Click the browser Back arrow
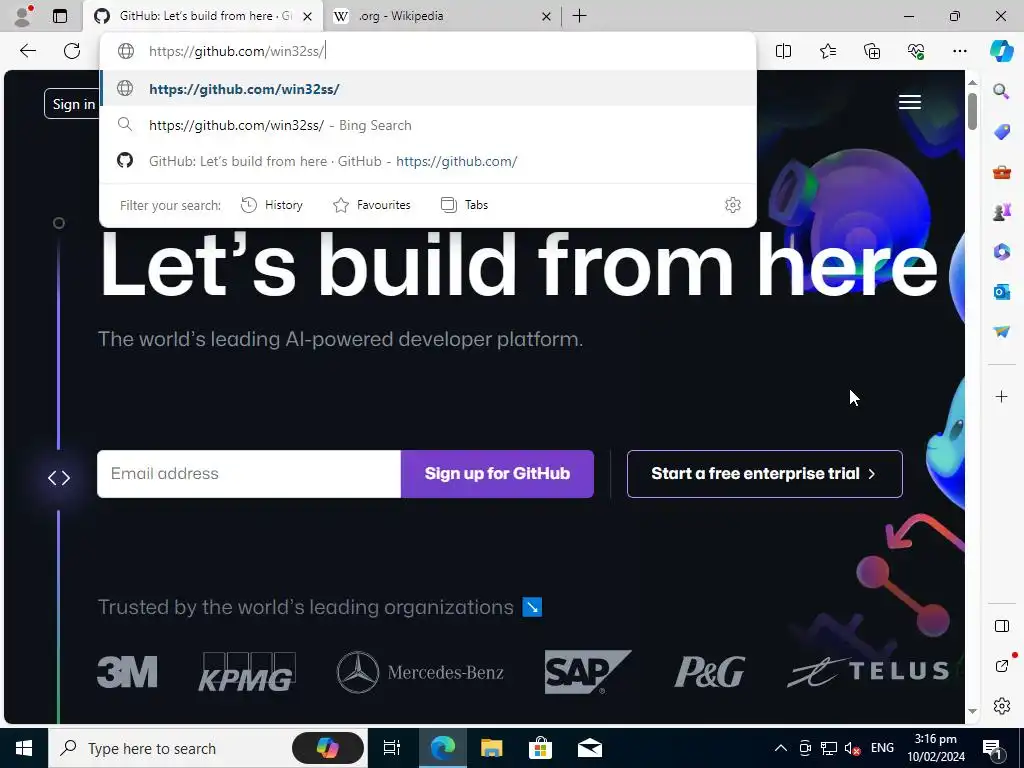Image resolution: width=1024 pixels, height=768 pixels. coord(27,51)
